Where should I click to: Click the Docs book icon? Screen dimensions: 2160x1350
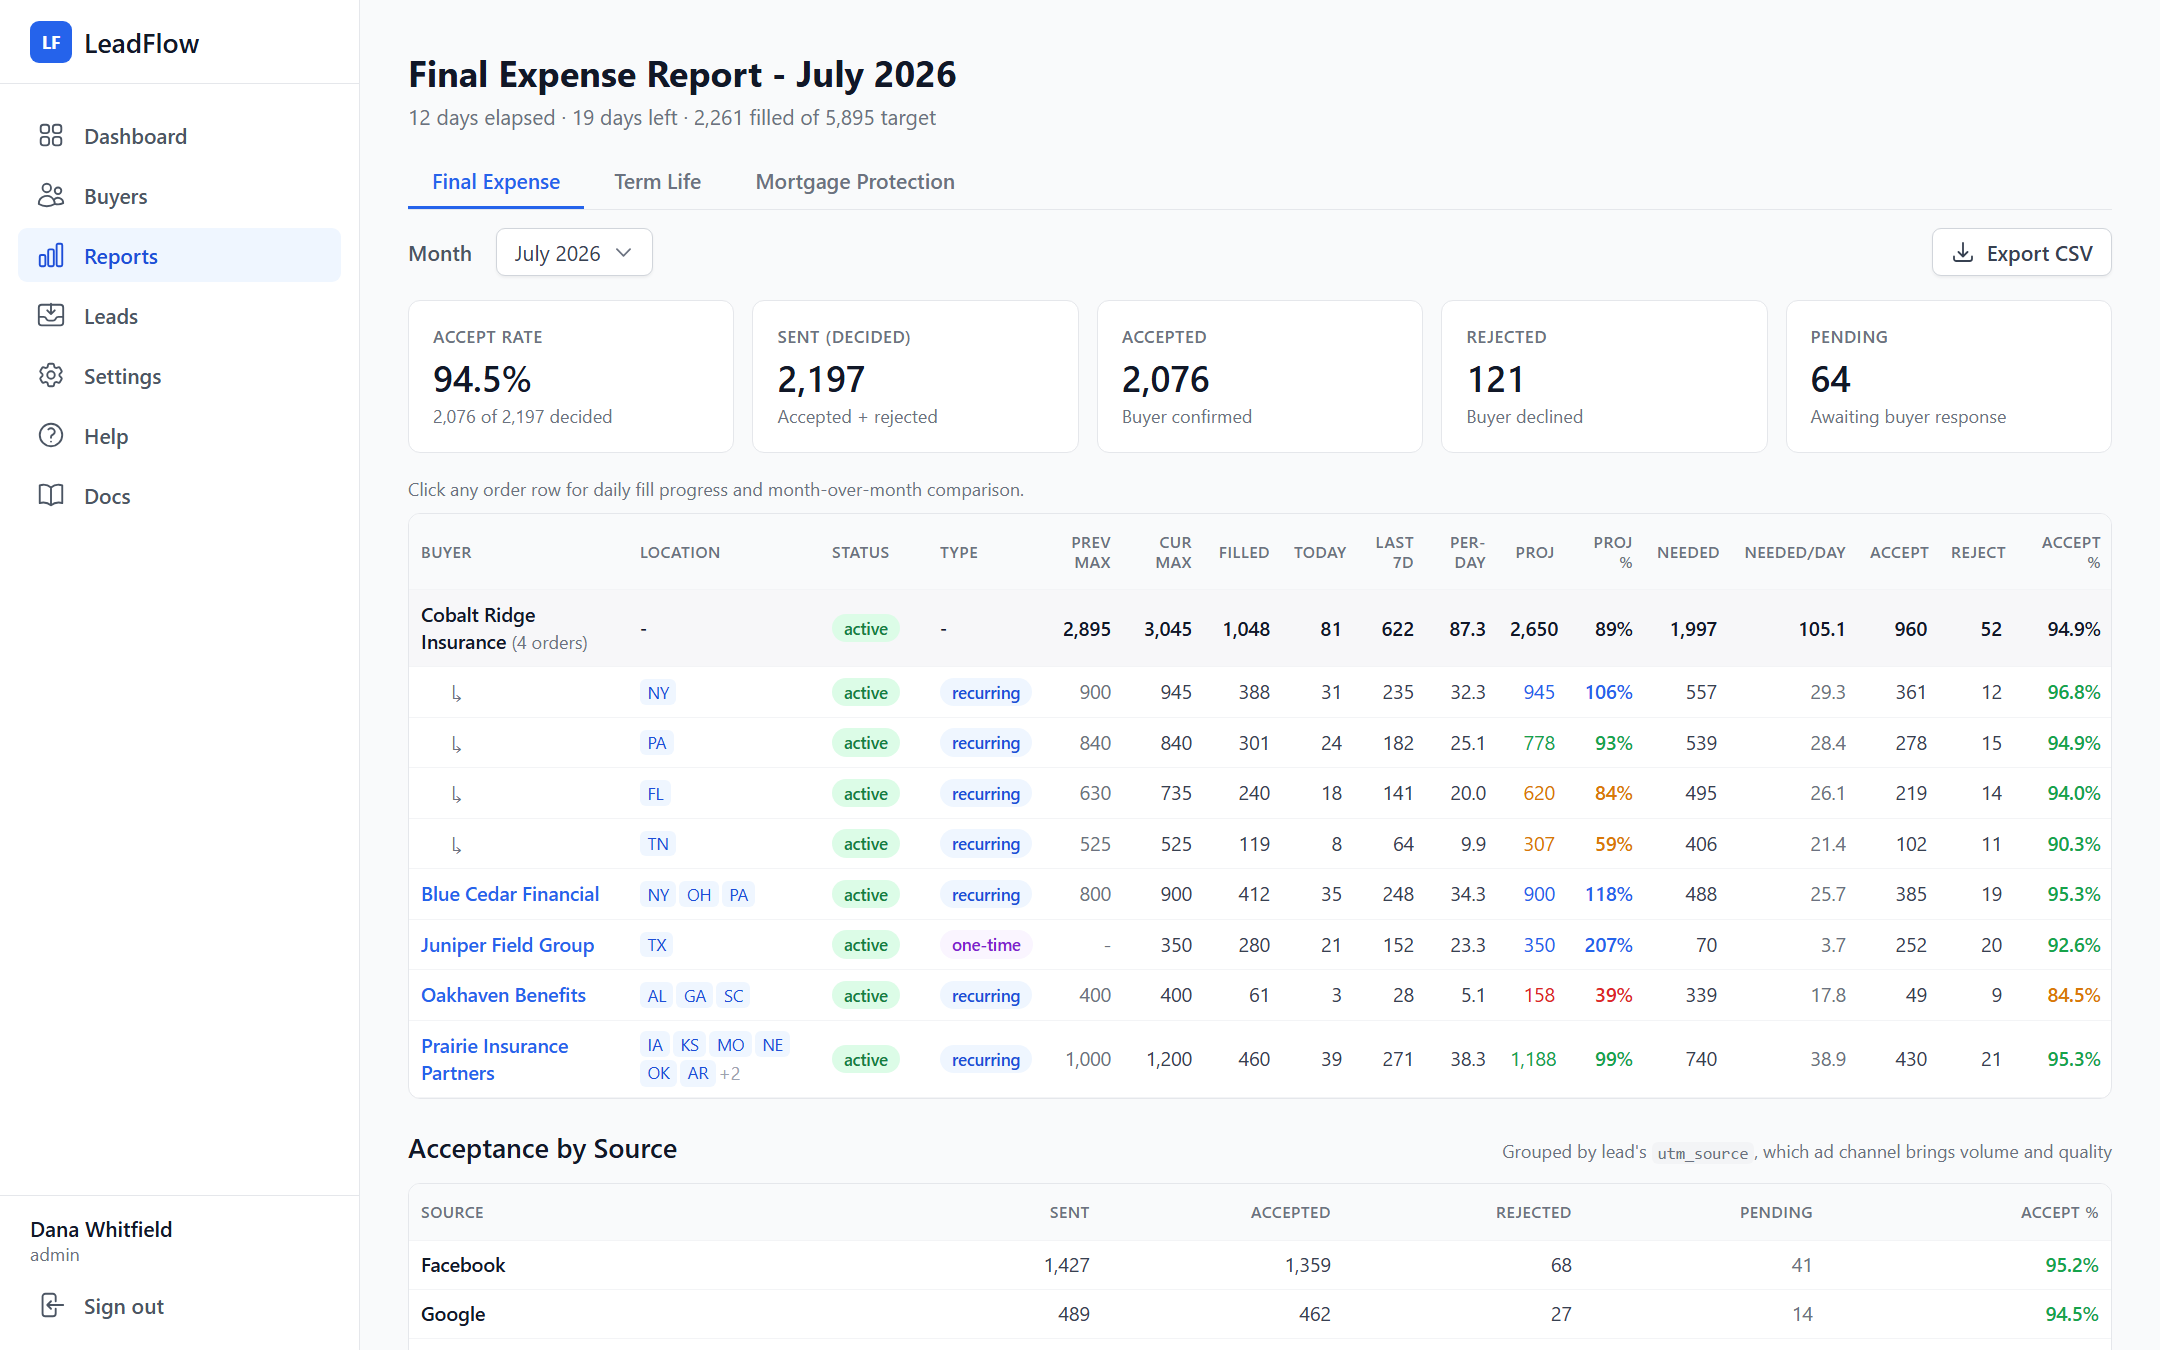[51, 495]
